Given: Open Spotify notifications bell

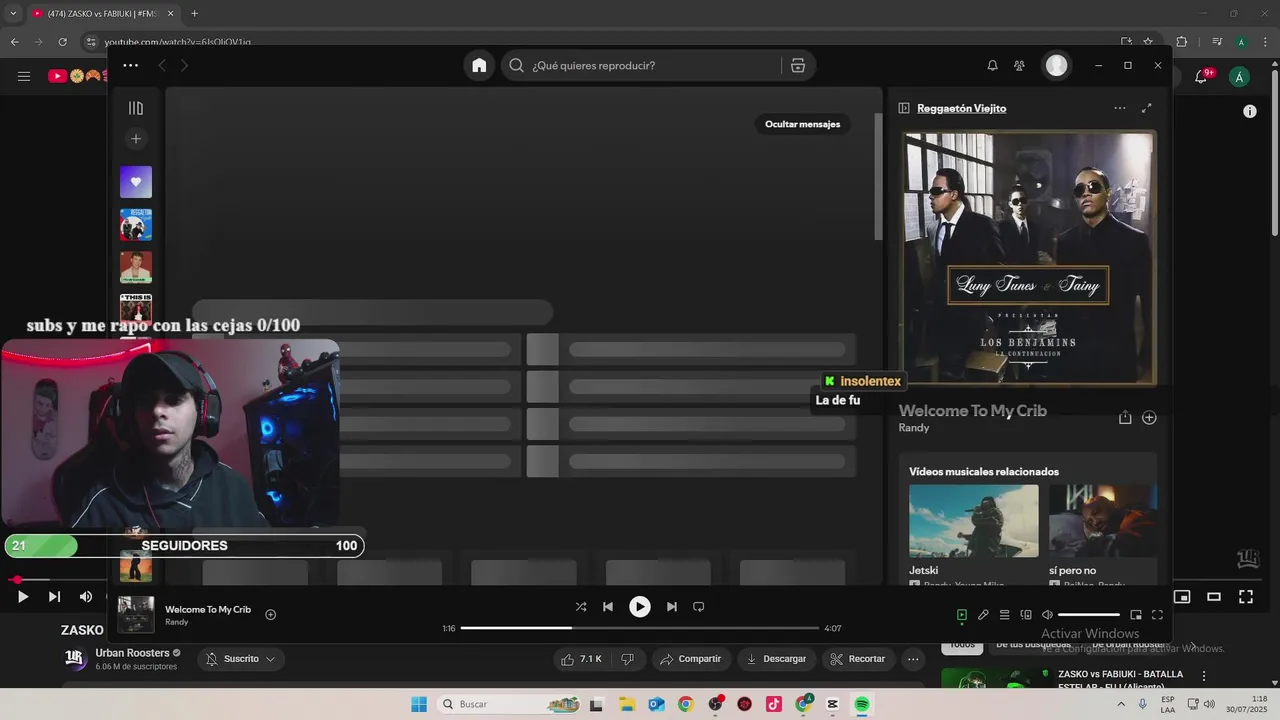Looking at the screenshot, I should [992, 65].
